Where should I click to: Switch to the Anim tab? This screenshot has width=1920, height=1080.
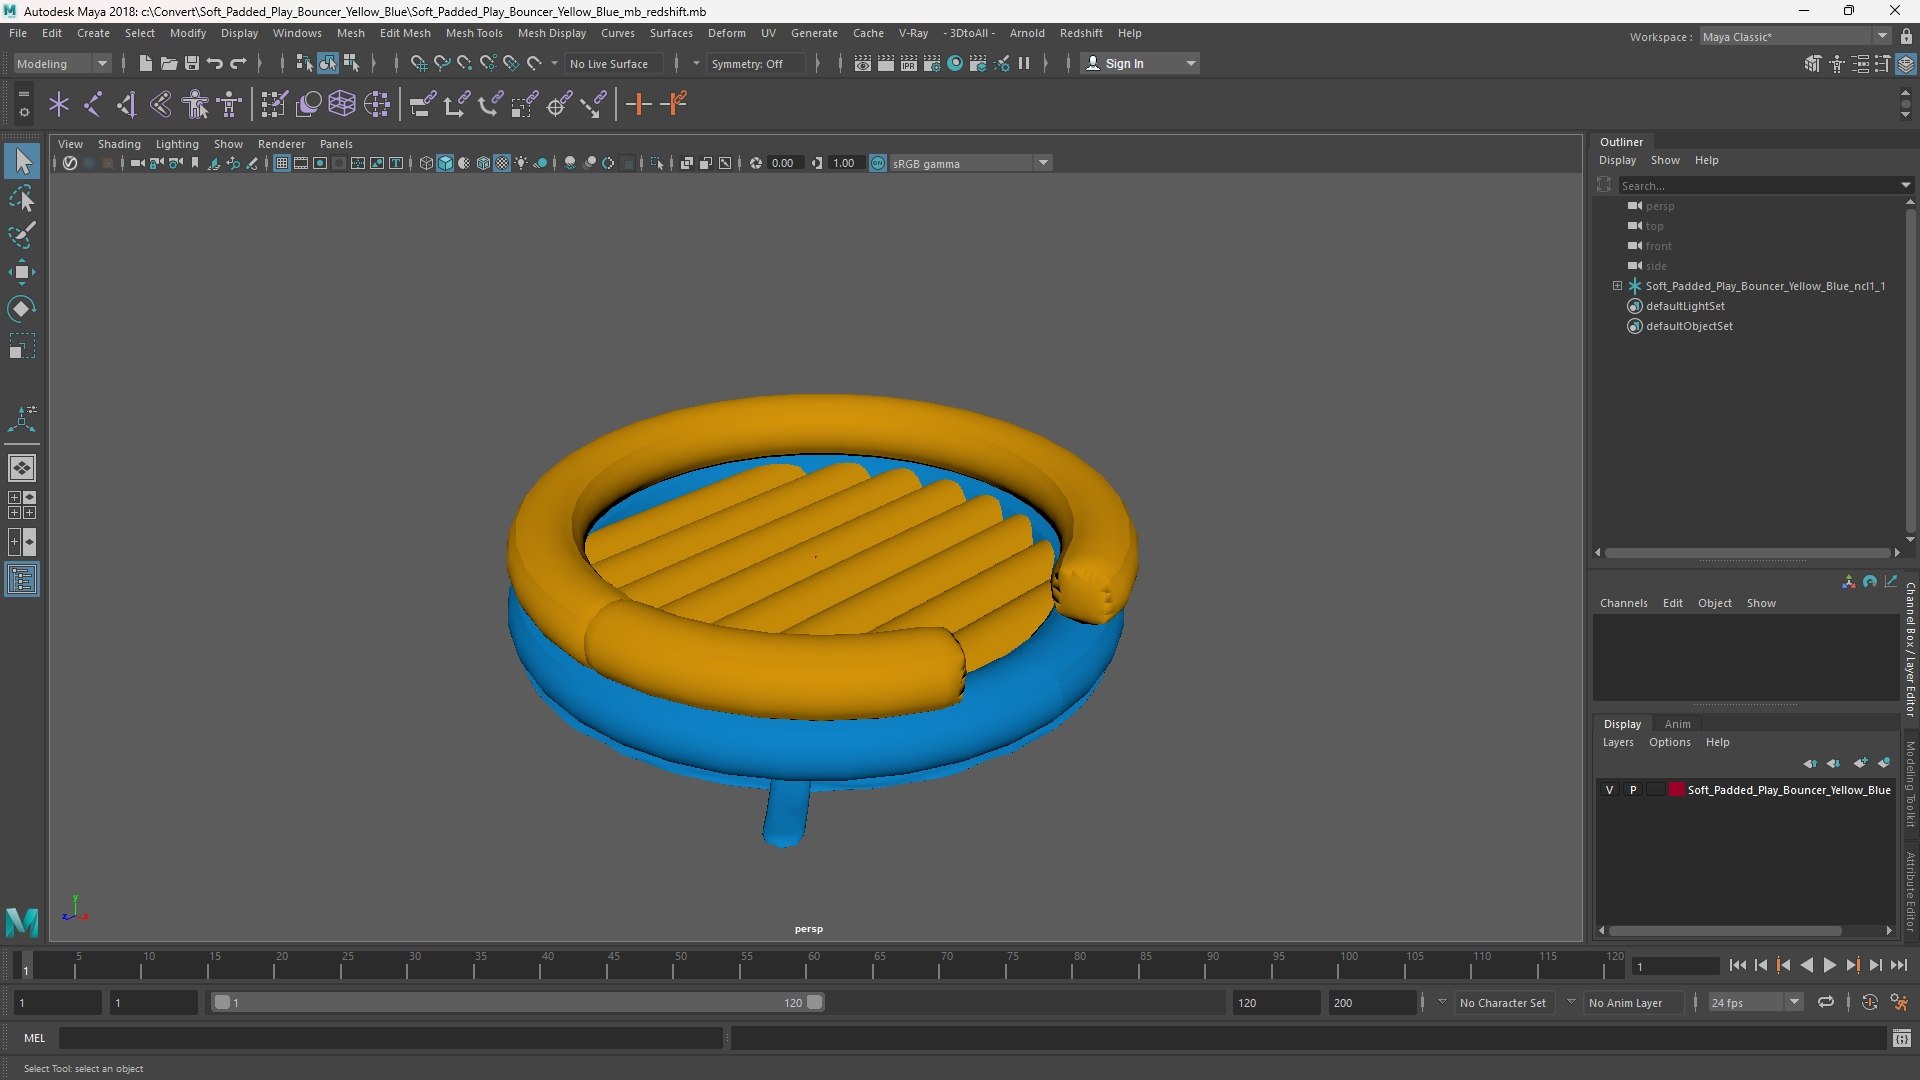pyautogui.click(x=1678, y=724)
